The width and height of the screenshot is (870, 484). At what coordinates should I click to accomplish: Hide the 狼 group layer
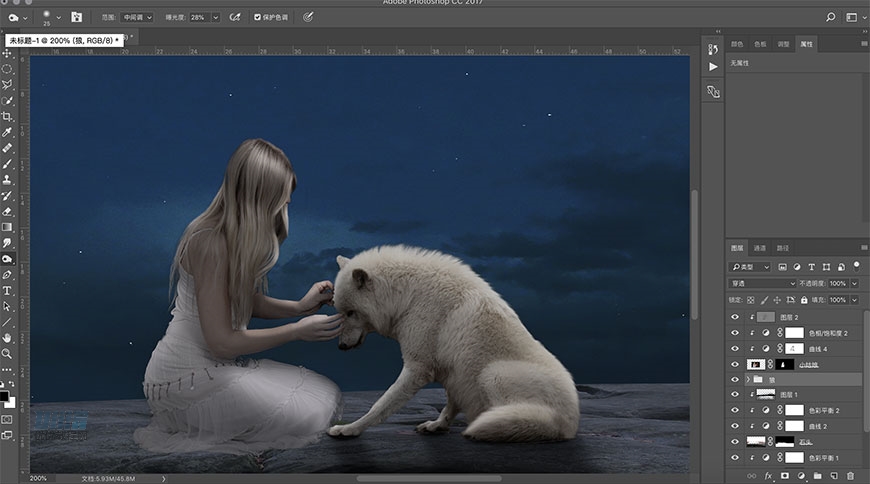[735, 380]
